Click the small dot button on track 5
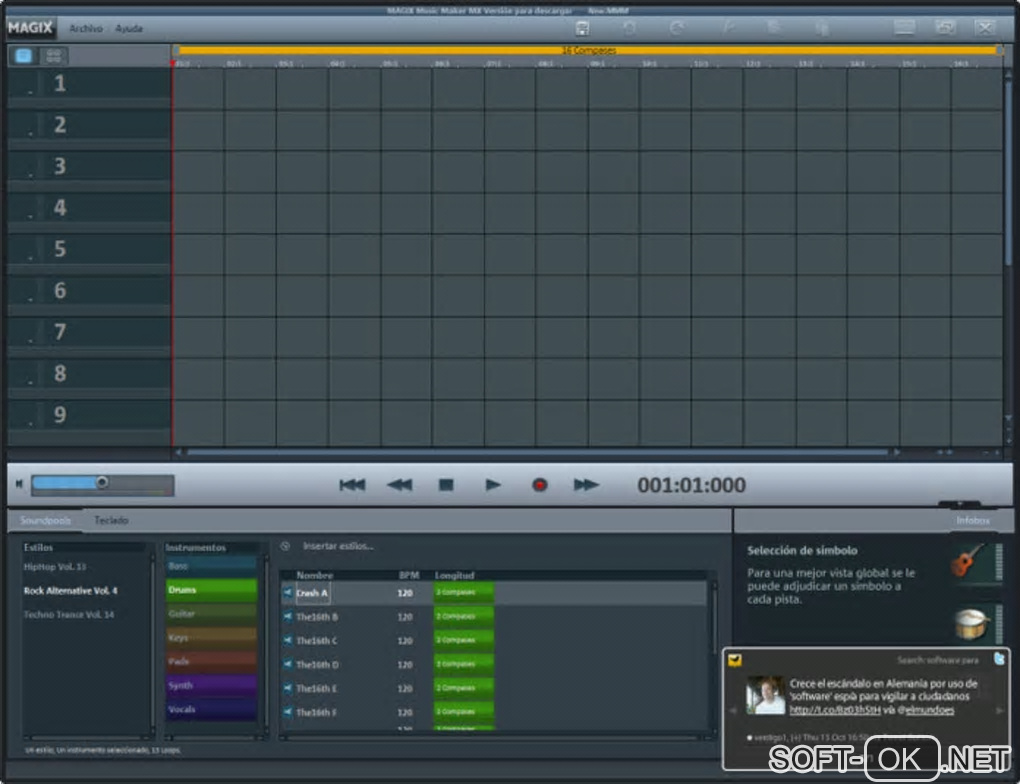Image resolution: width=1020 pixels, height=784 pixels. (x=30, y=257)
